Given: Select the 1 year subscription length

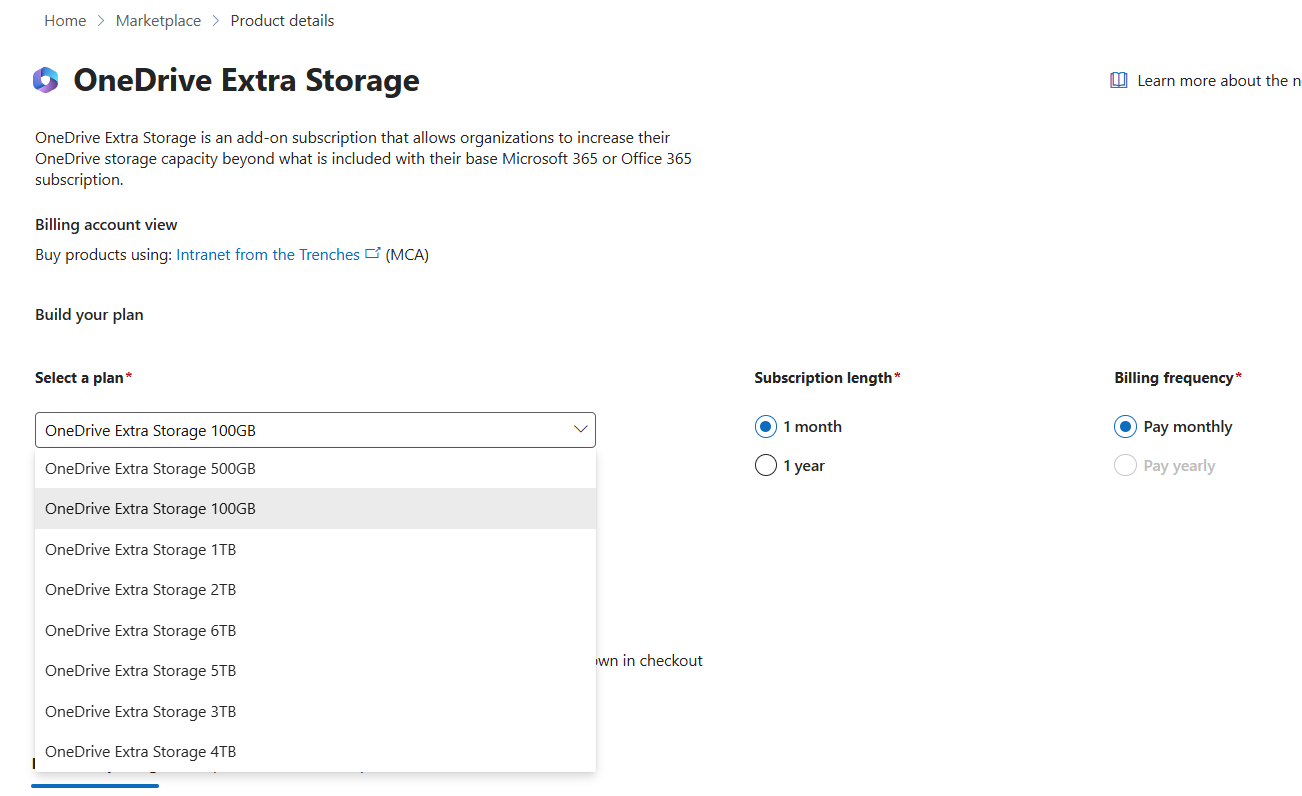Looking at the screenshot, I should pyautogui.click(x=766, y=466).
